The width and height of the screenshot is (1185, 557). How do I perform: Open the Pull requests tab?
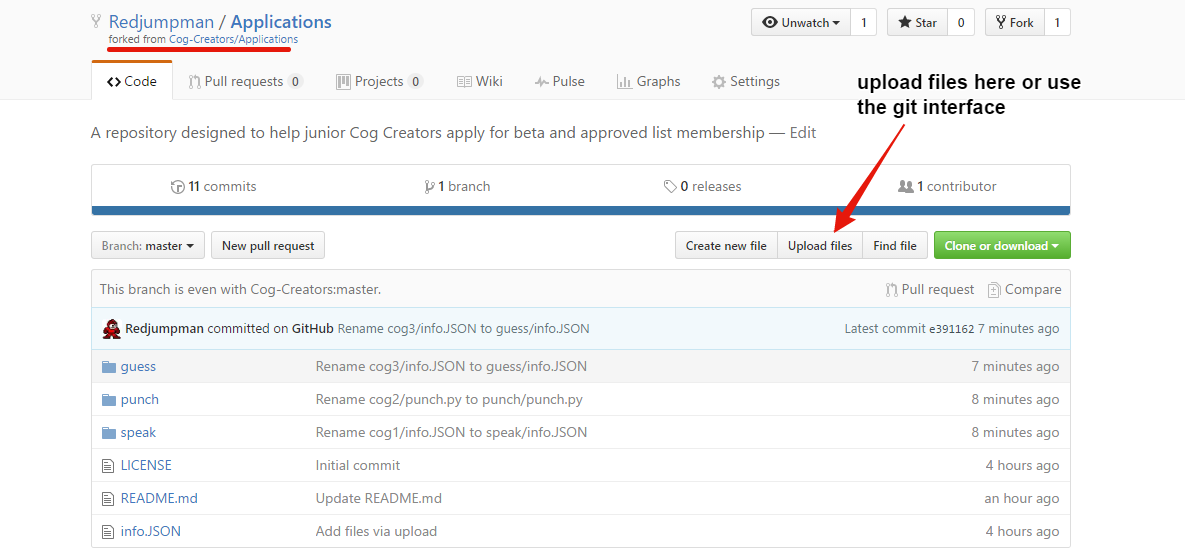(246, 82)
